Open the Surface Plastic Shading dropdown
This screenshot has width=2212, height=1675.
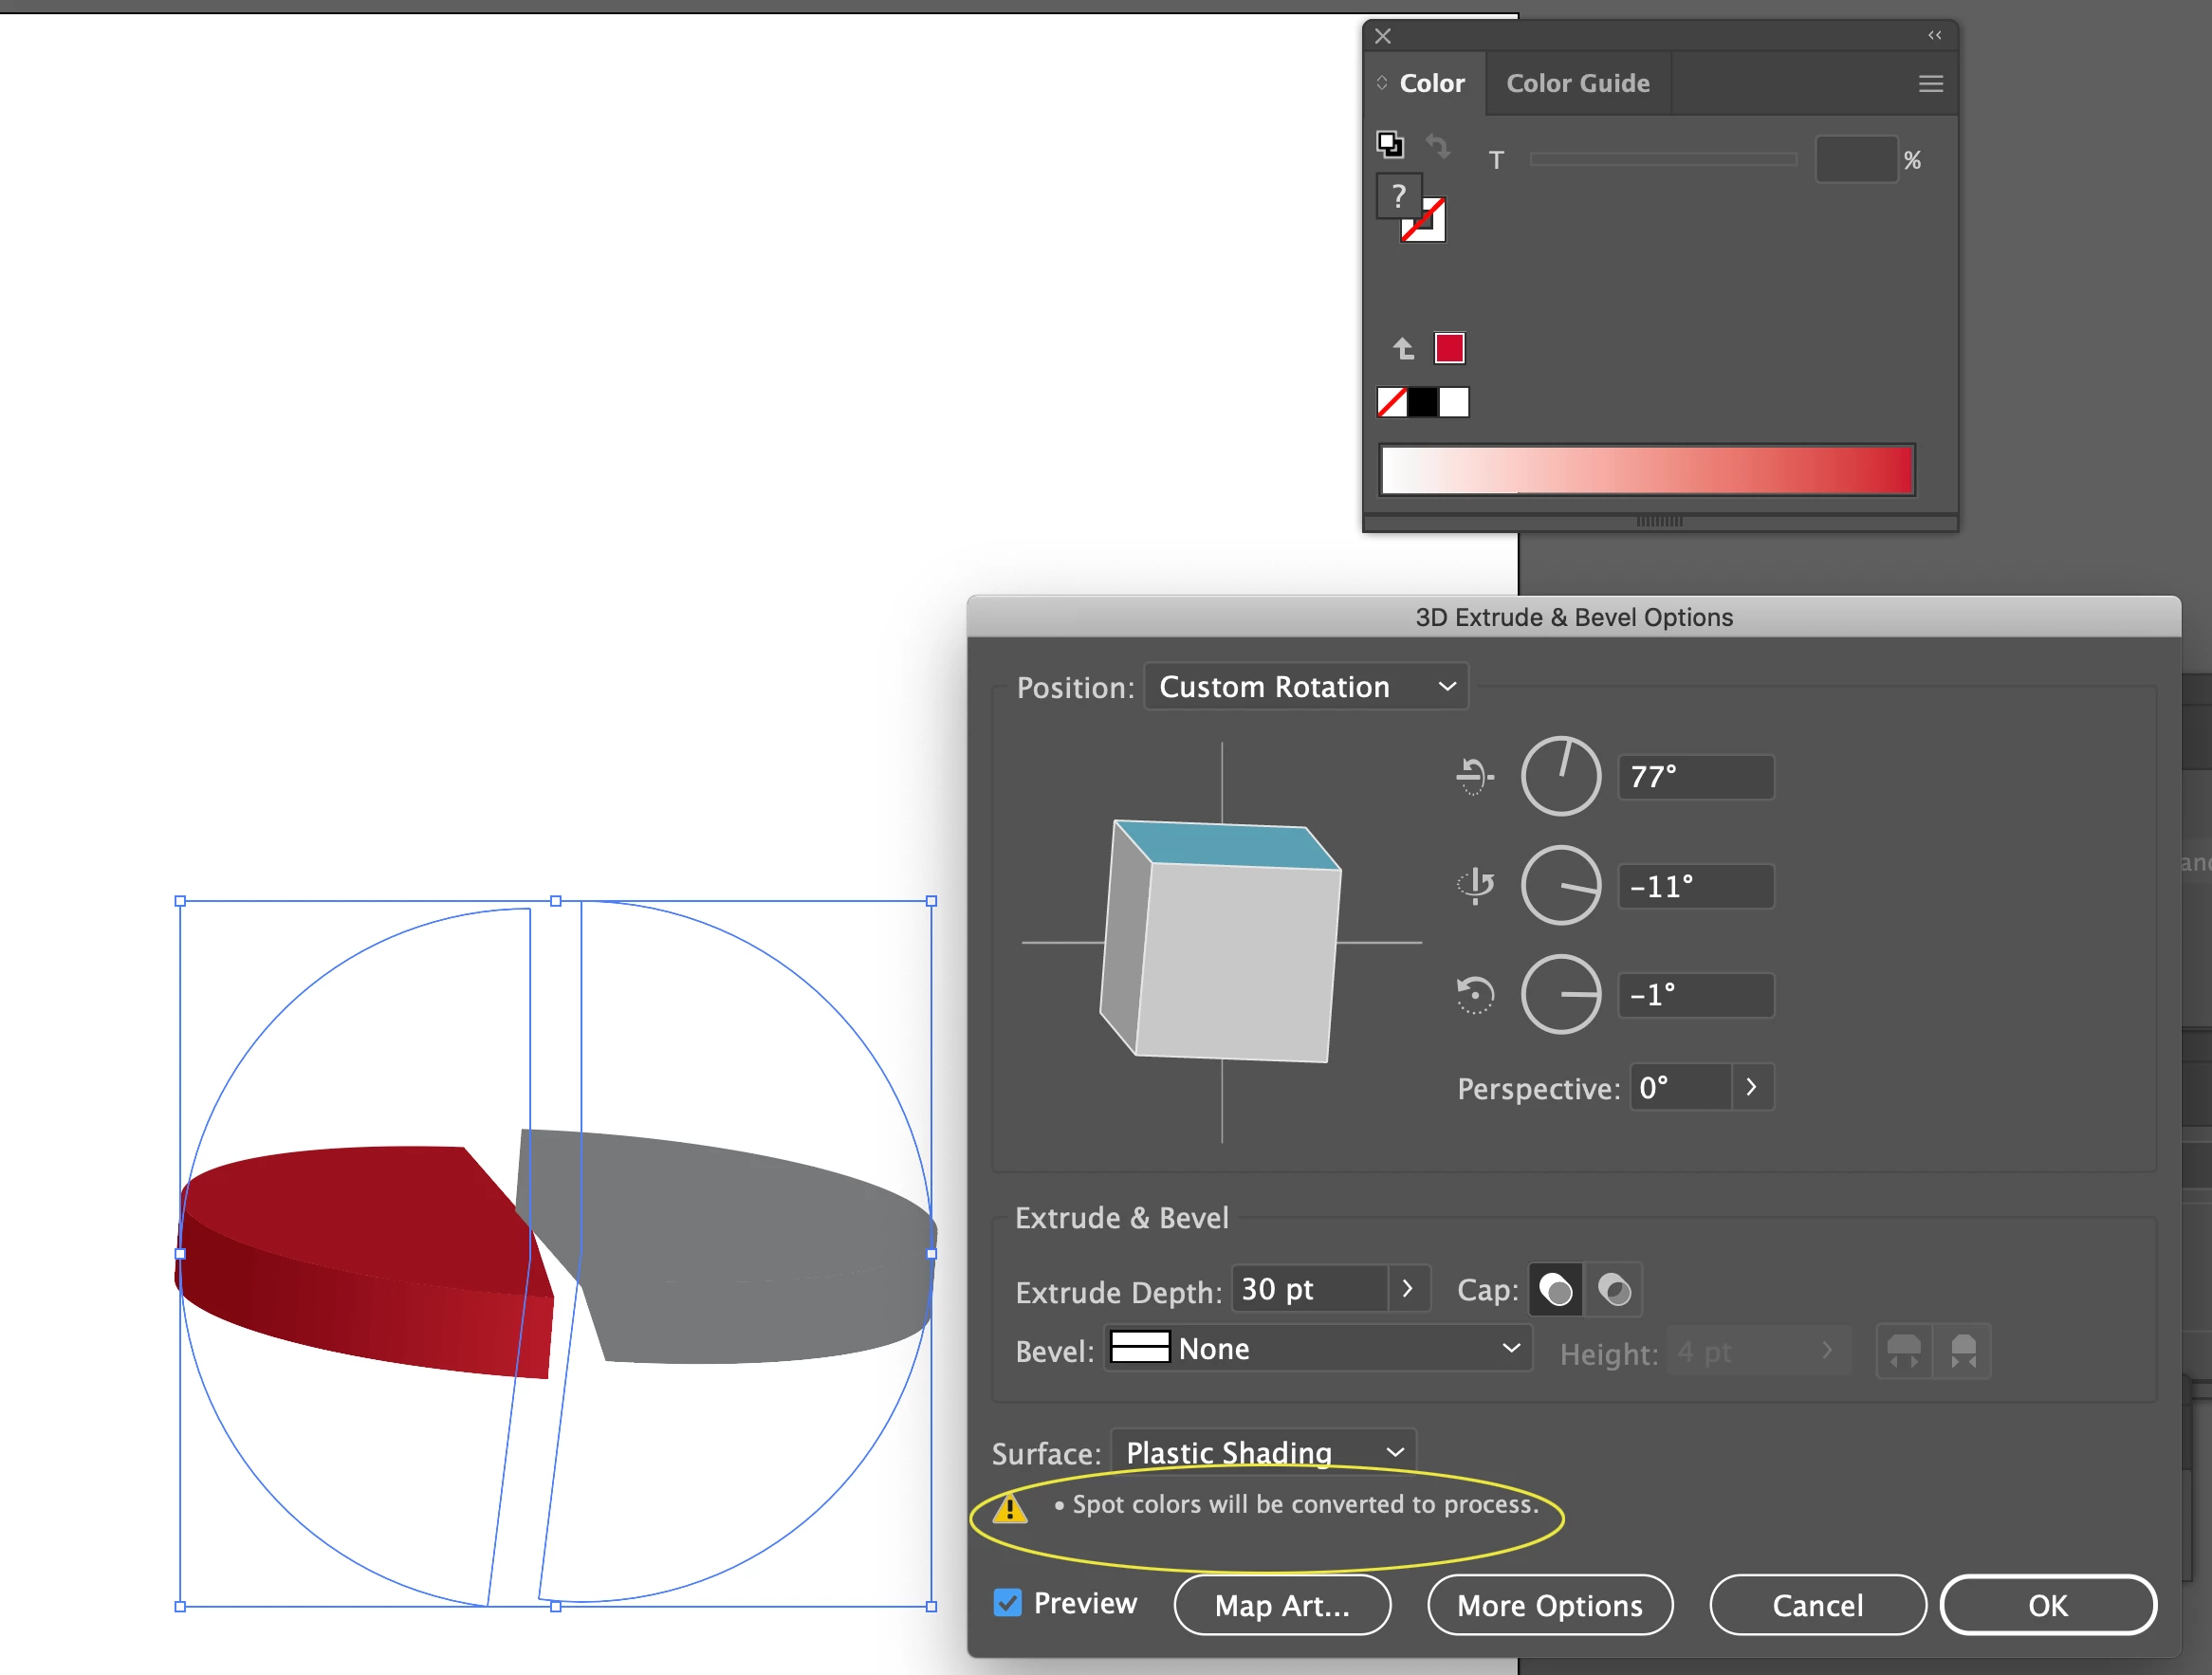(1263, 1452)
